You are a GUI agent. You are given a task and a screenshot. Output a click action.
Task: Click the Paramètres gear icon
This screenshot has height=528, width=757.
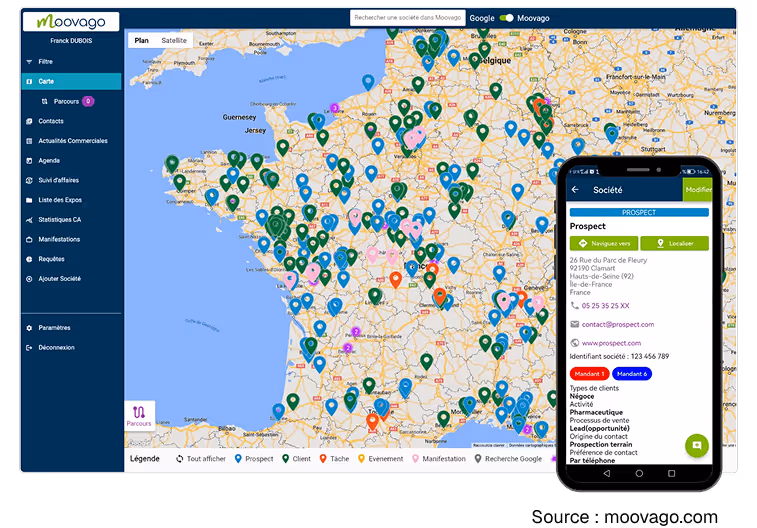[29, 328]
